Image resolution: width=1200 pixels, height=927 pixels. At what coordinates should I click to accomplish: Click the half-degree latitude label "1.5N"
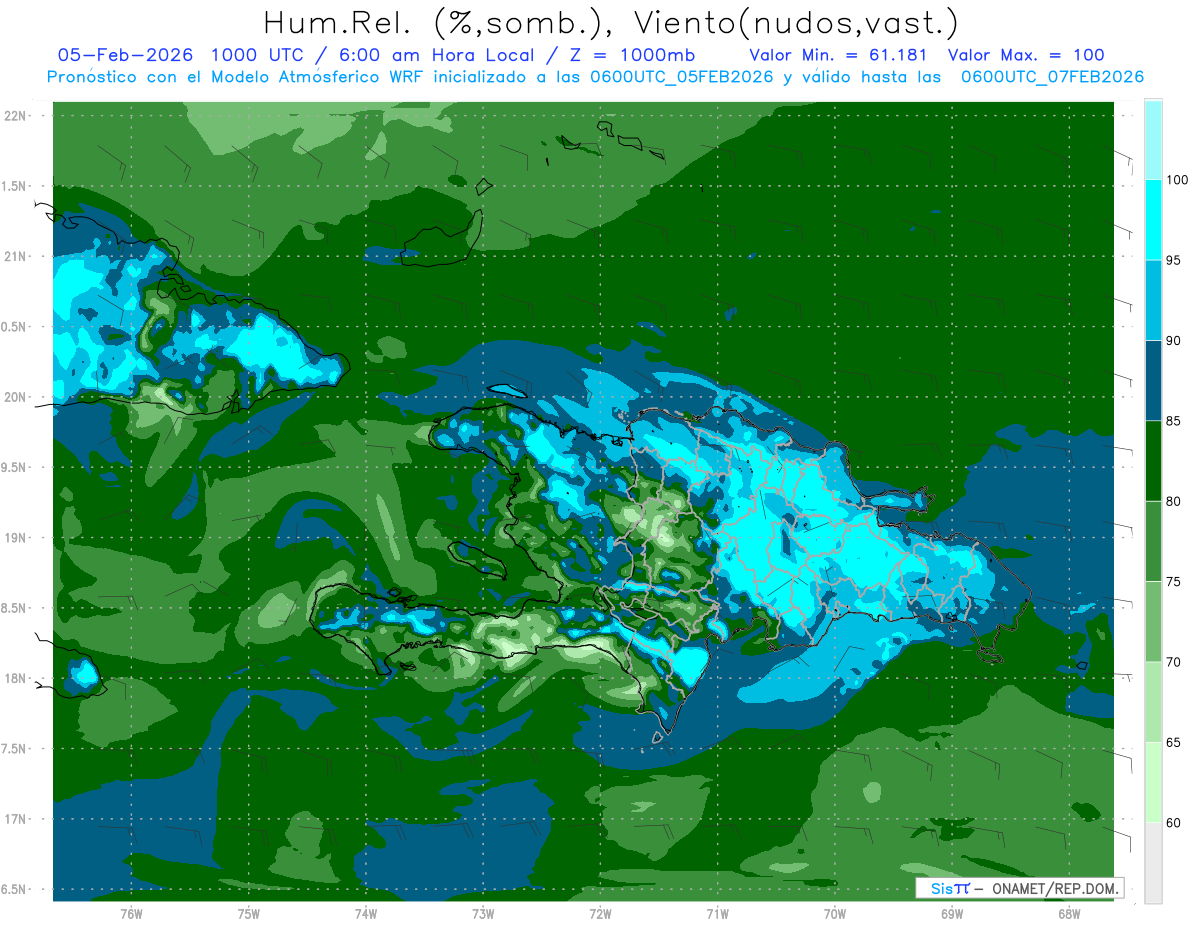(16, 186)
